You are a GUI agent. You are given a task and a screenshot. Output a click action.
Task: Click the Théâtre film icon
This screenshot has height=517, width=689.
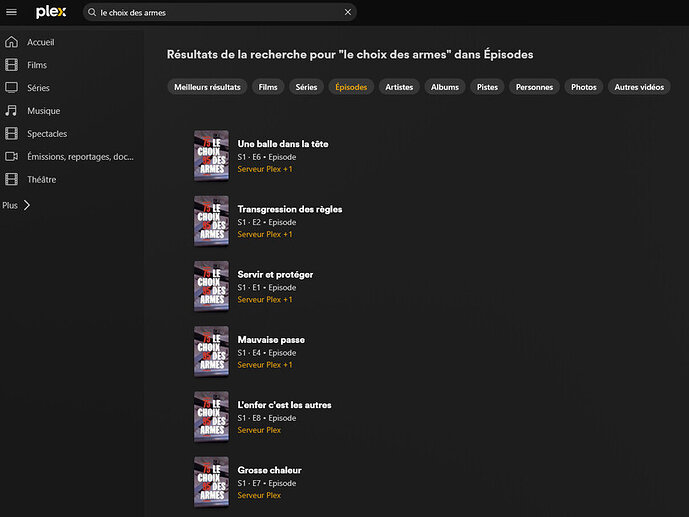click(x=11, y=179)
